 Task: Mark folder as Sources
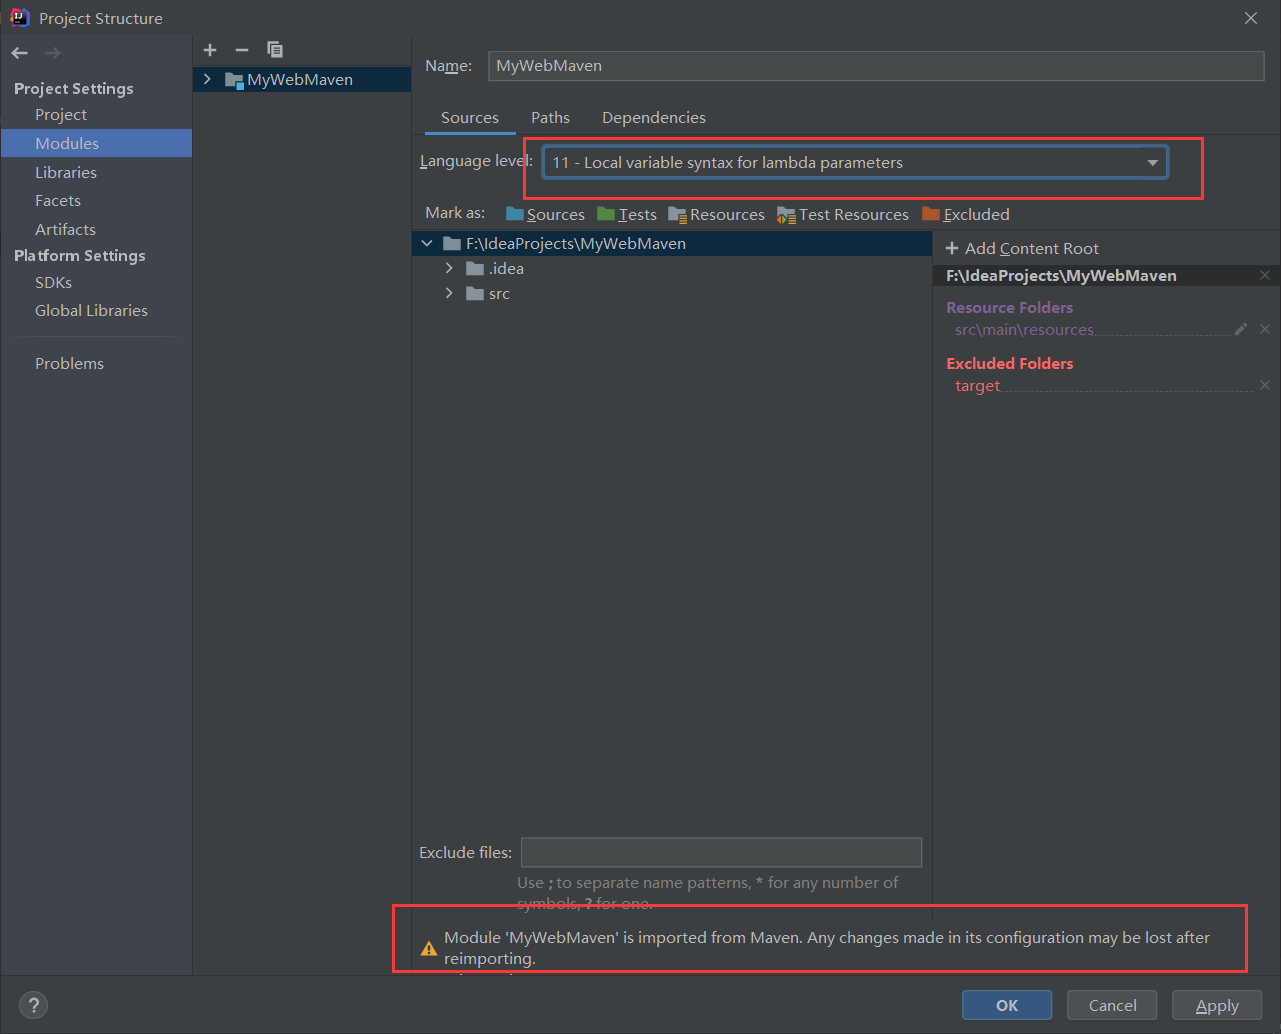(545, 214)
